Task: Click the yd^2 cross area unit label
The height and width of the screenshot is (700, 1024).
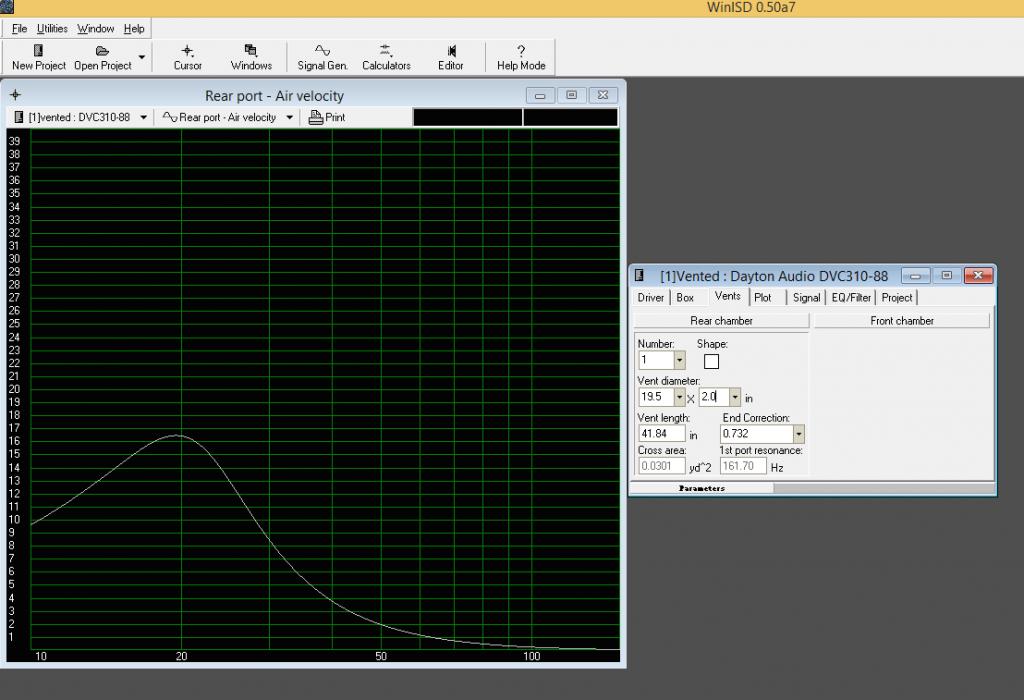Action: pyautogui.click(x=700, y=468)
